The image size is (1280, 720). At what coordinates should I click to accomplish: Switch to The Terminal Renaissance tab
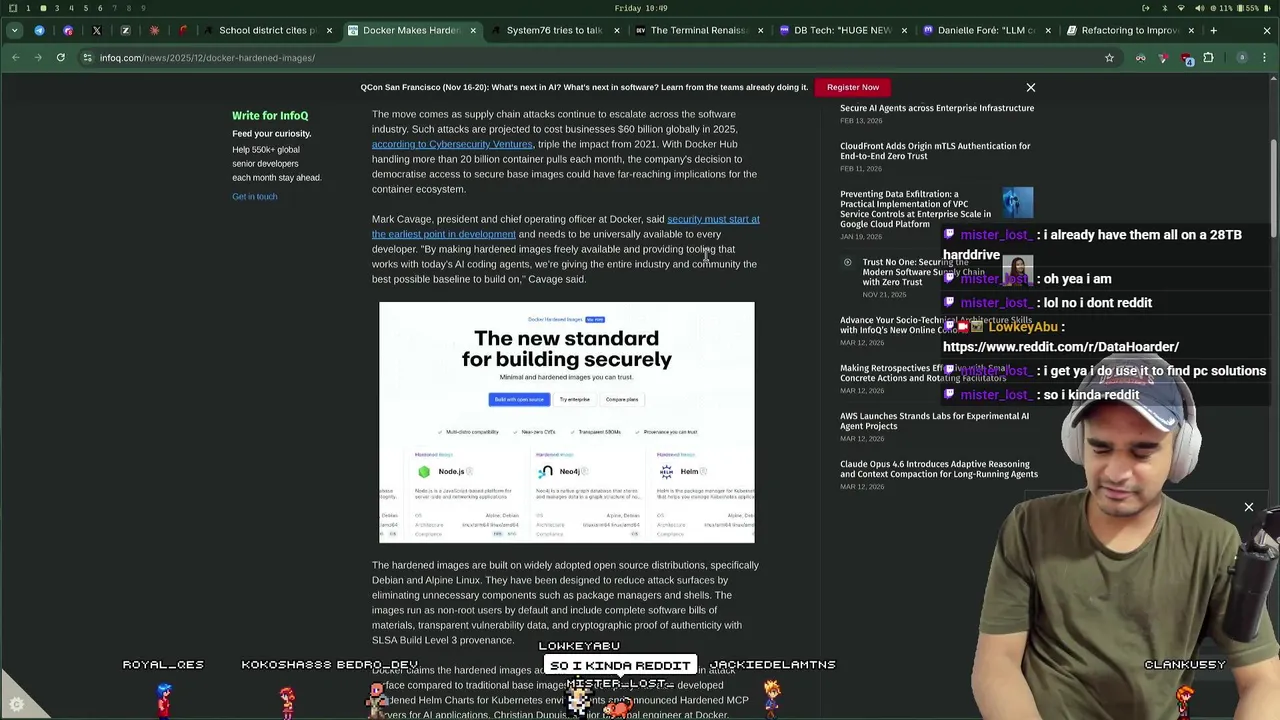(x=698, y=30)
